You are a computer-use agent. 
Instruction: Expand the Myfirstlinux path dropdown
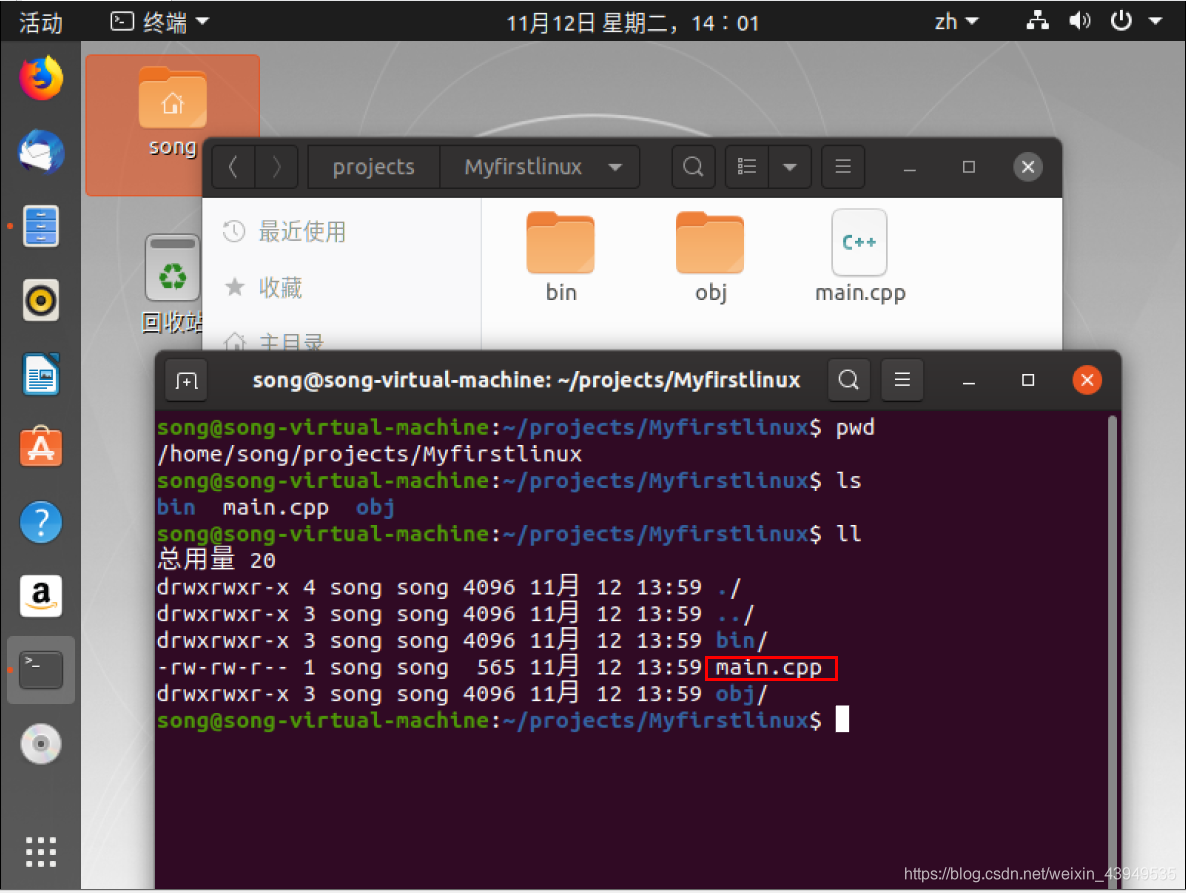[616, 167]
